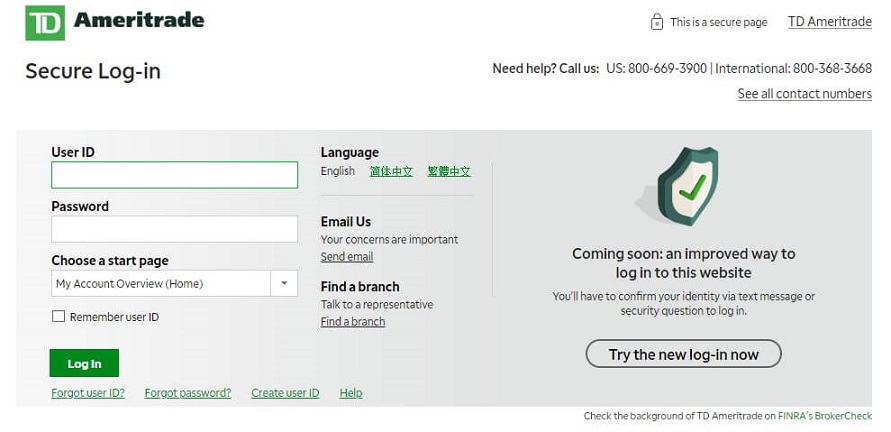Click Try the new log-in now button
The image size is (891, 432).
pos(684,354)
